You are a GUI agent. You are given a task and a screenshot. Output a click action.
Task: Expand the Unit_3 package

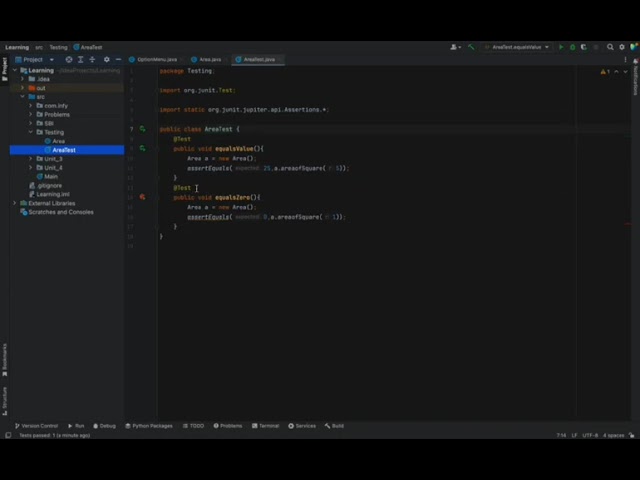click(31, 159)
